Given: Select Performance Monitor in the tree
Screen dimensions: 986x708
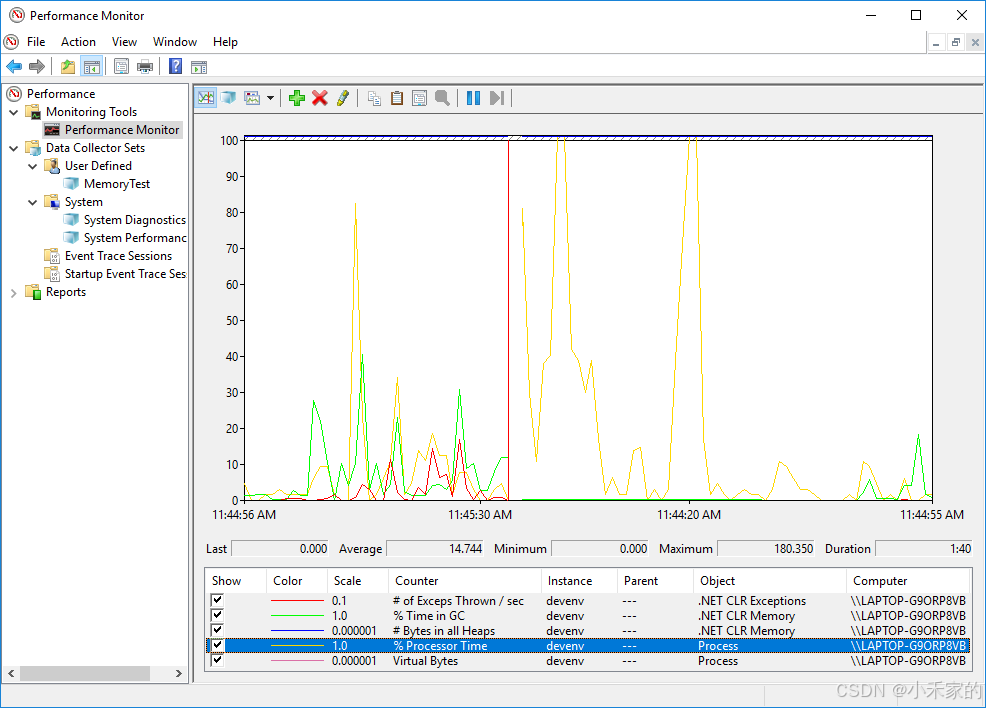Looking at the screenshot, I should click(x=122, y=130).
